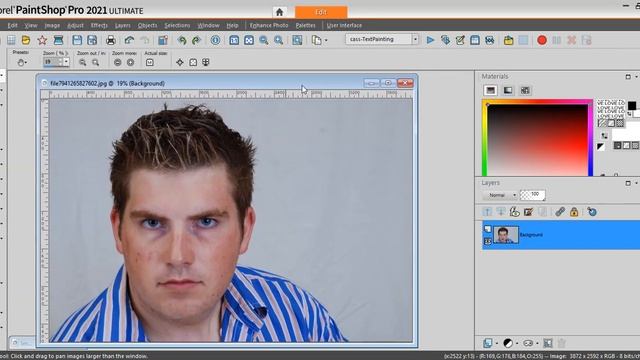Click the Print icon
The width and height of the screenshot is (640, 360).
click(111, 40)
